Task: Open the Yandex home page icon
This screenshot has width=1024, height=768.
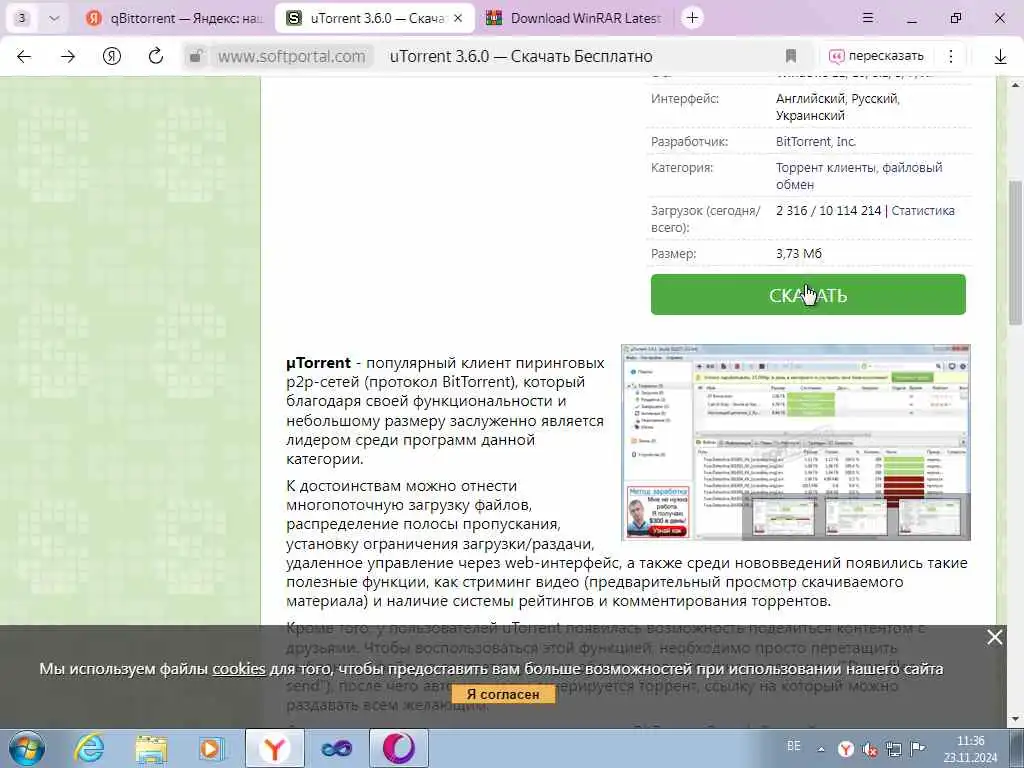Action: (x=112, y=57)
